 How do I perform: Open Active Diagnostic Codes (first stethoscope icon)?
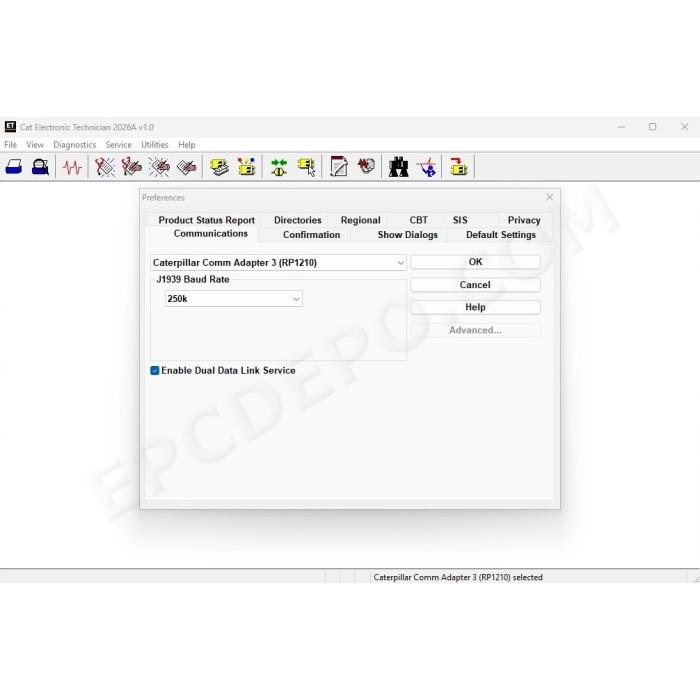tap(105, 167)
